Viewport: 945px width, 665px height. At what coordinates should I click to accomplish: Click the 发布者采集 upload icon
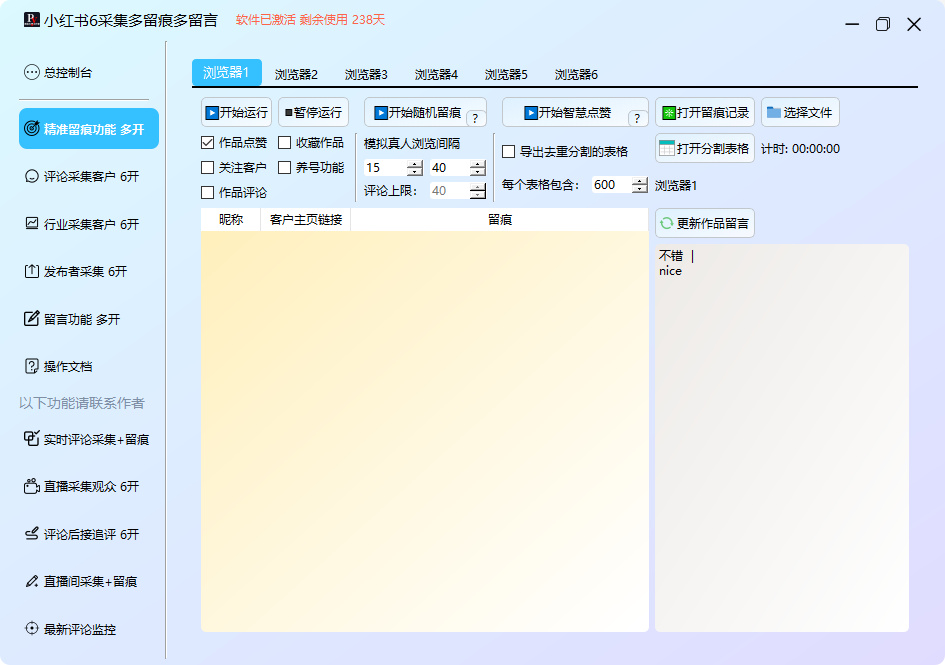click(x=31, y=271)
